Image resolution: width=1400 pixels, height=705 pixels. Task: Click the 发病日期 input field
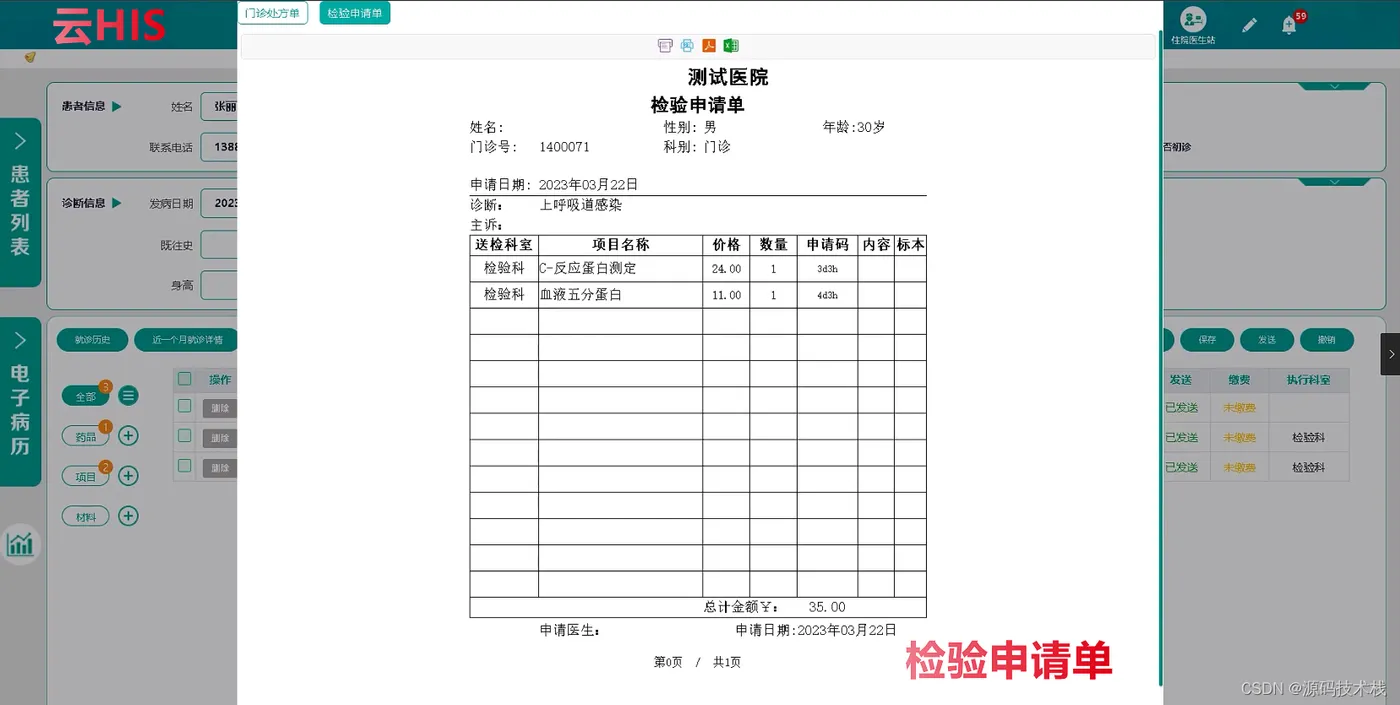coord(219,203)
